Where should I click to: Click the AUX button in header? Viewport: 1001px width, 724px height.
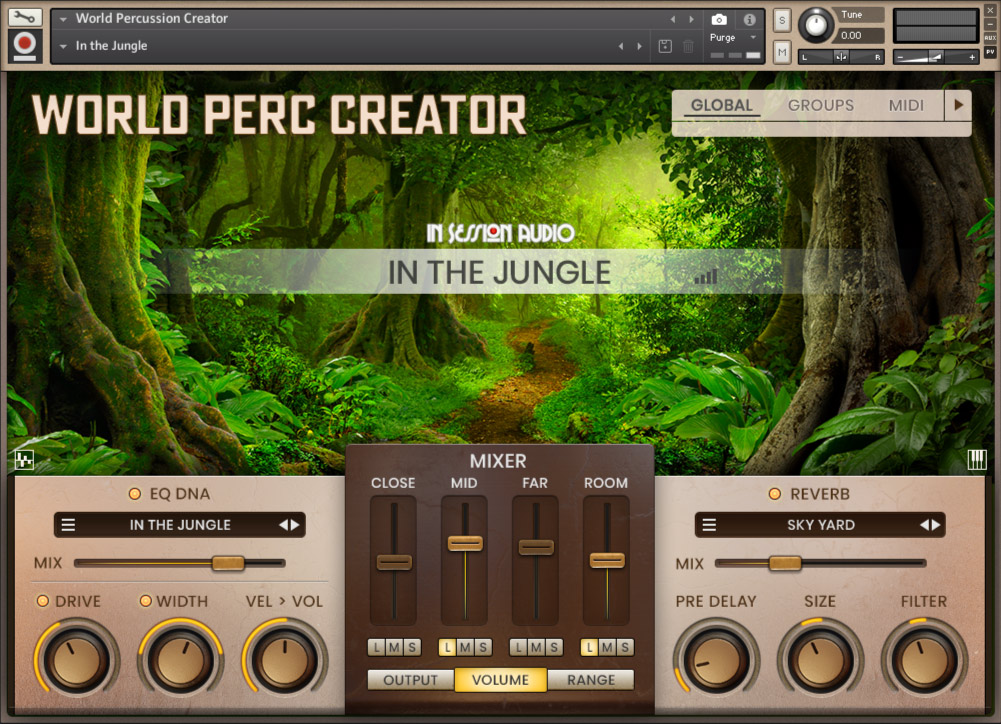tap(990, 38)
